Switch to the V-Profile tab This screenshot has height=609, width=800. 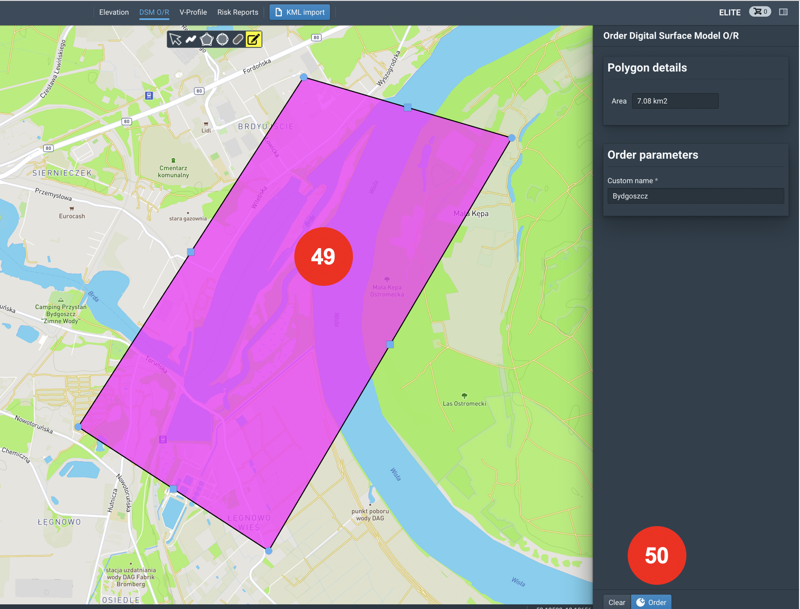point(193,13)
